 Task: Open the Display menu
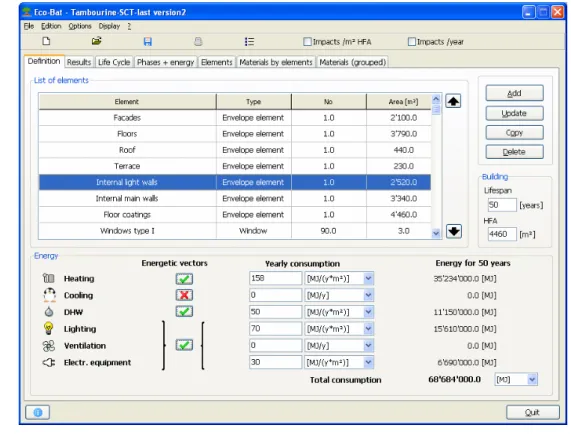point(109,26)
